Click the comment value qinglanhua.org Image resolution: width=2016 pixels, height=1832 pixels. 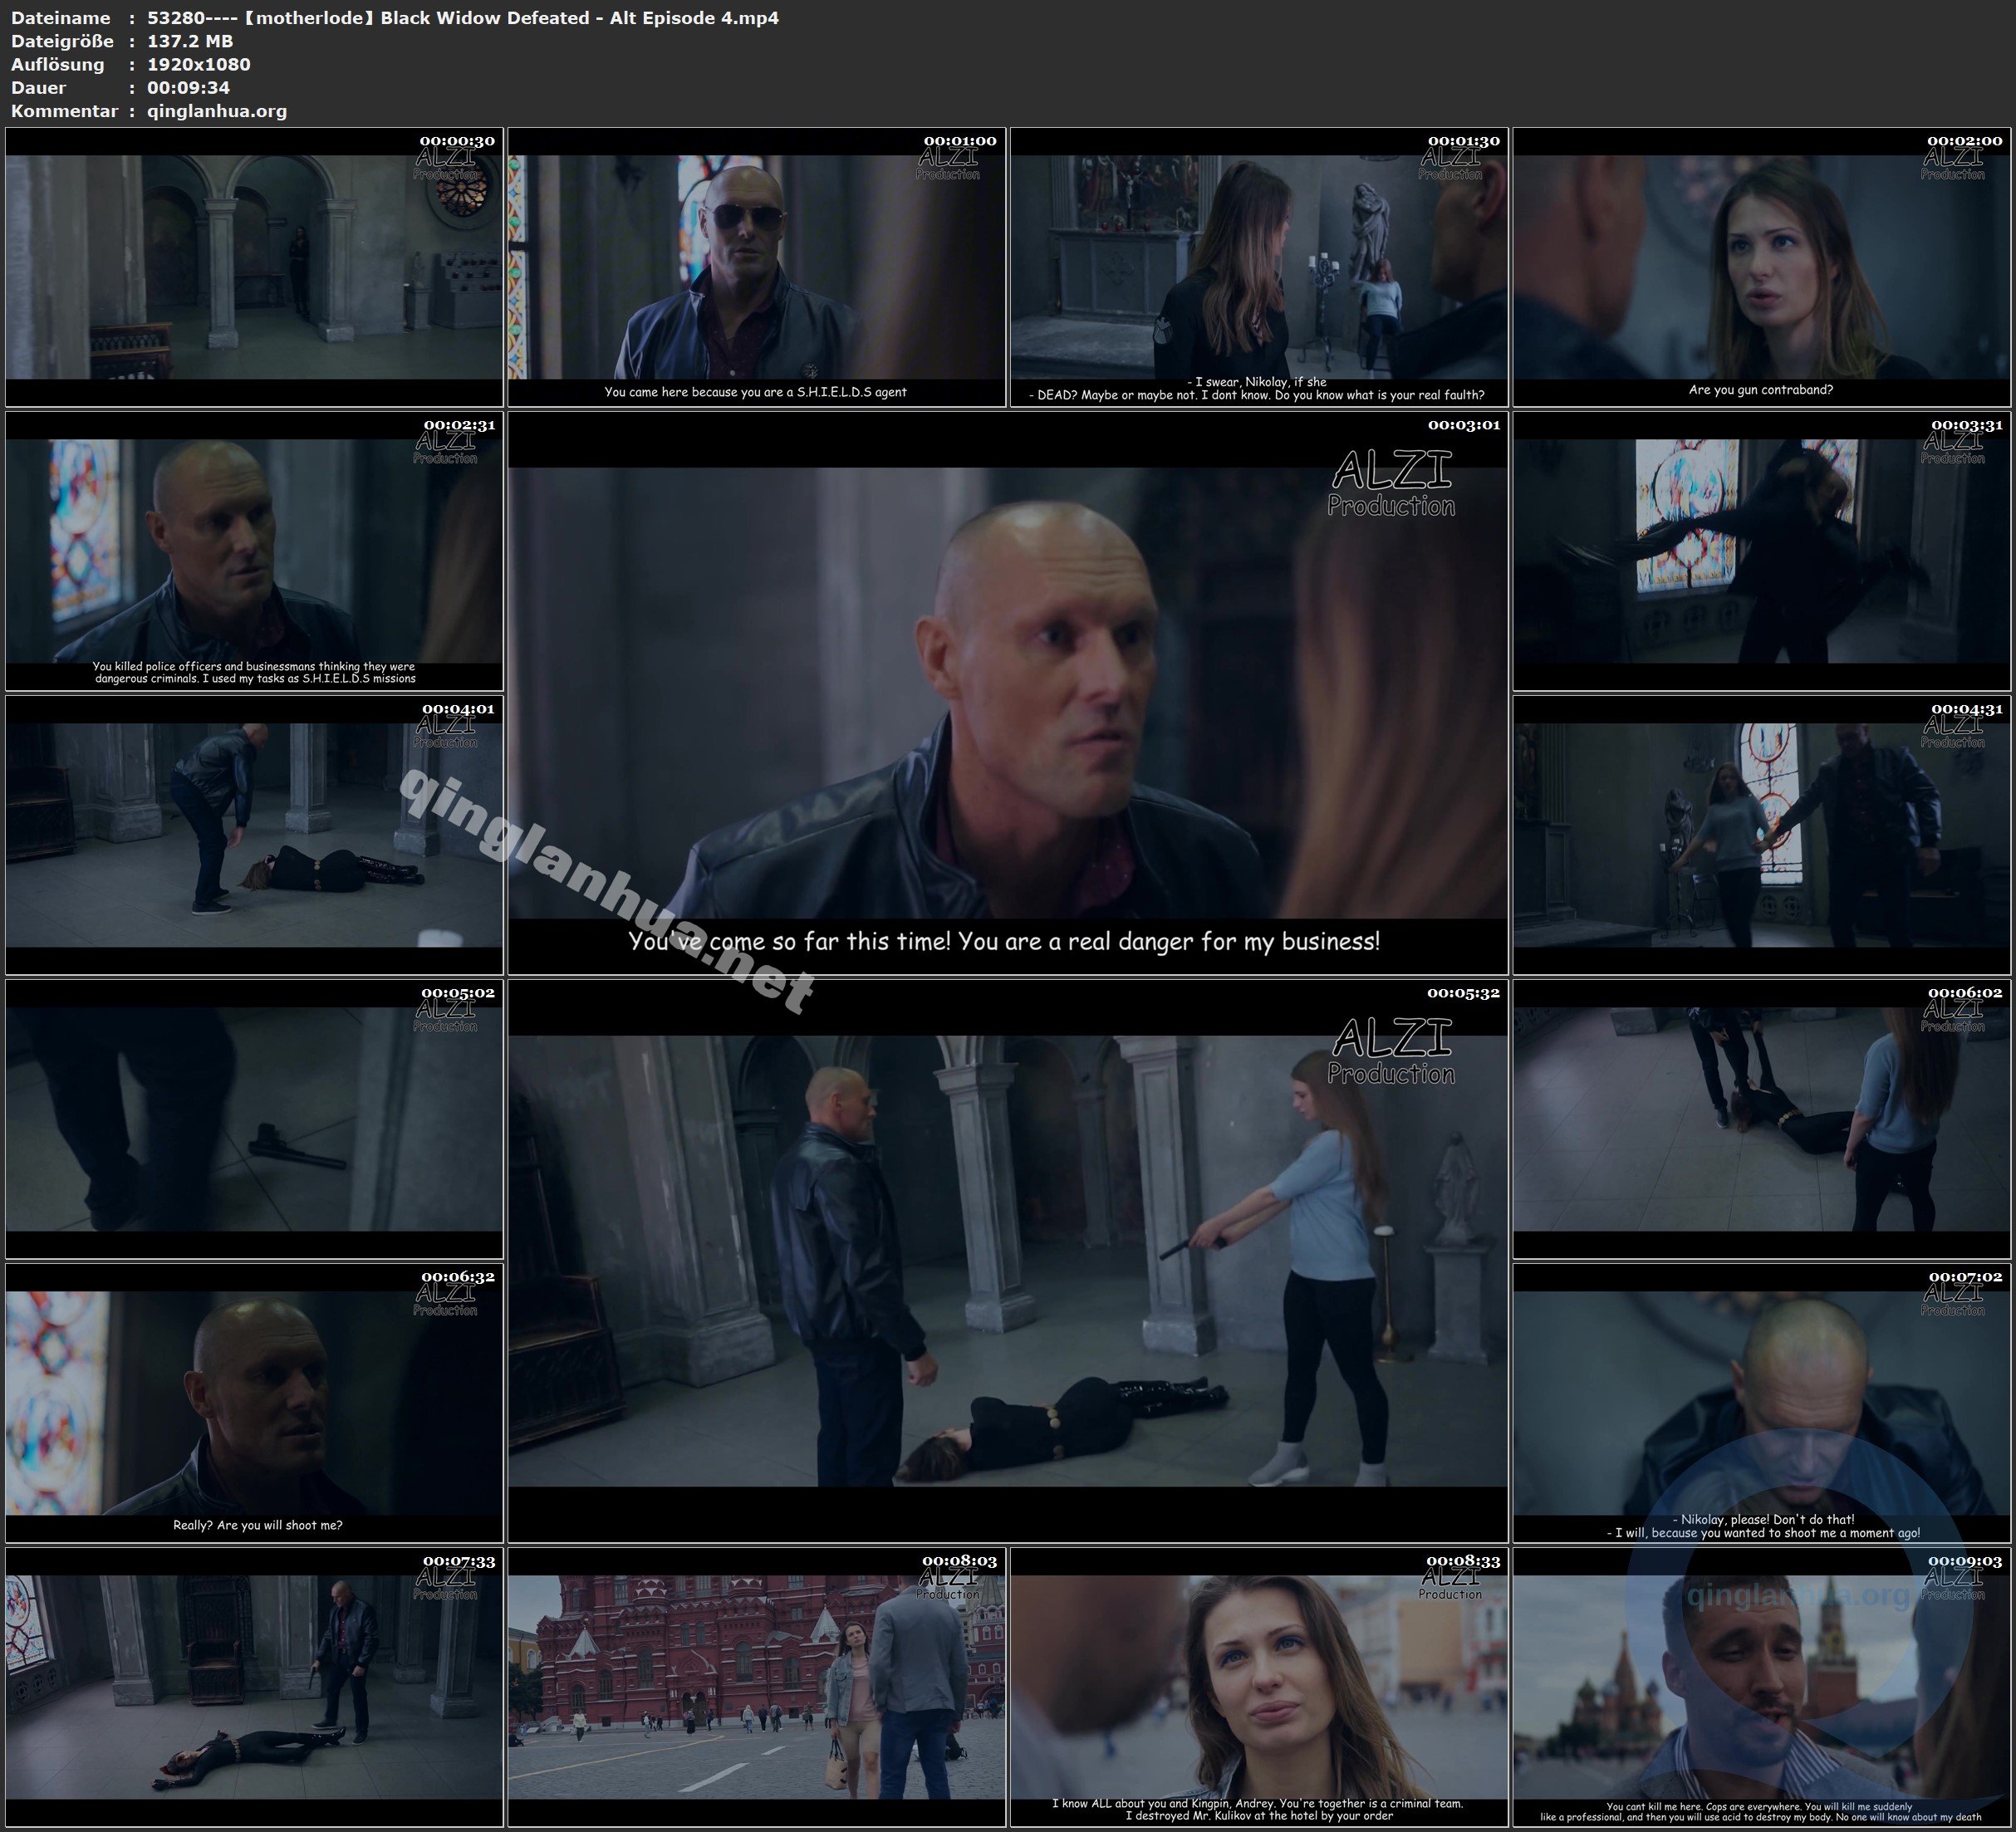(217, 111)
